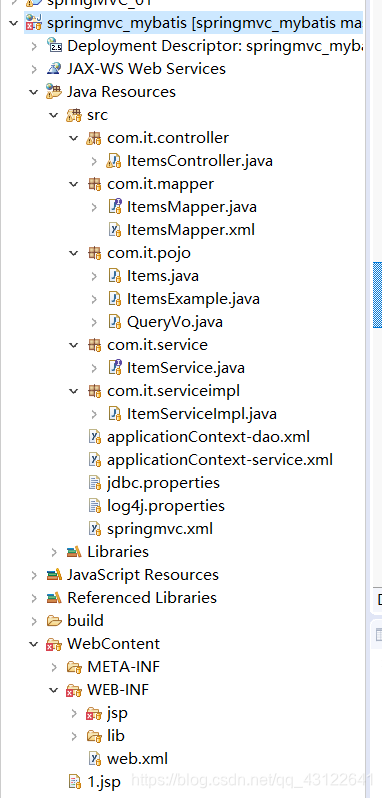Image resolution: width=382 pixels, height=798 pixels.
Task: Click the com.it.serviceimpl package icon
Action: 94,390
